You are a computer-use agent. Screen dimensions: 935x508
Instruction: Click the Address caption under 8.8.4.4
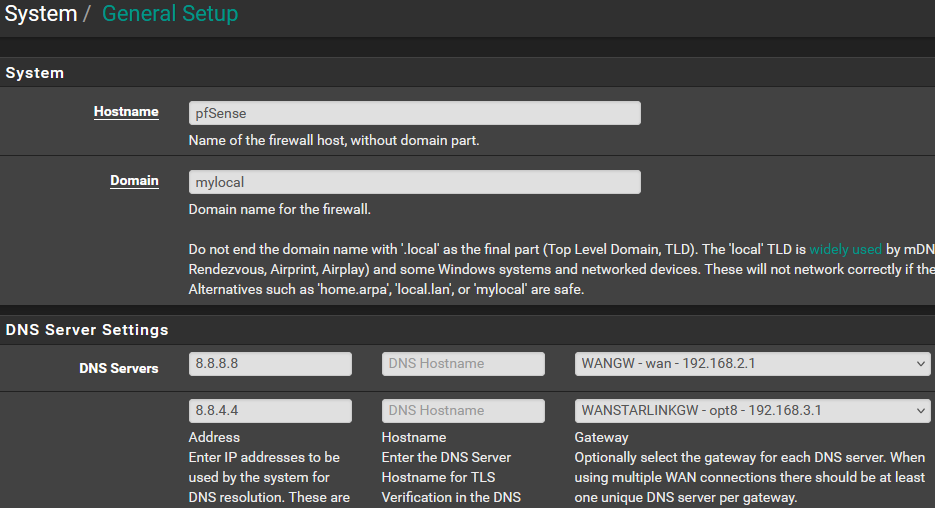coord(214,437)
